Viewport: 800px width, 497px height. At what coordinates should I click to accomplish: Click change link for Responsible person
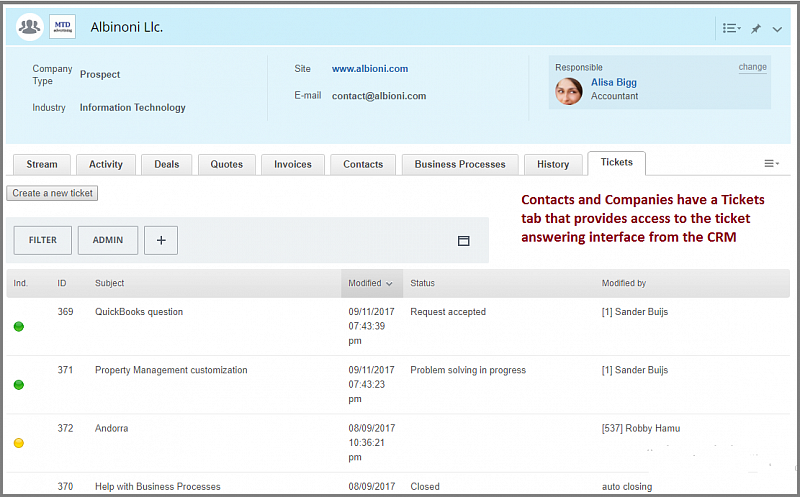pos(752,67)
